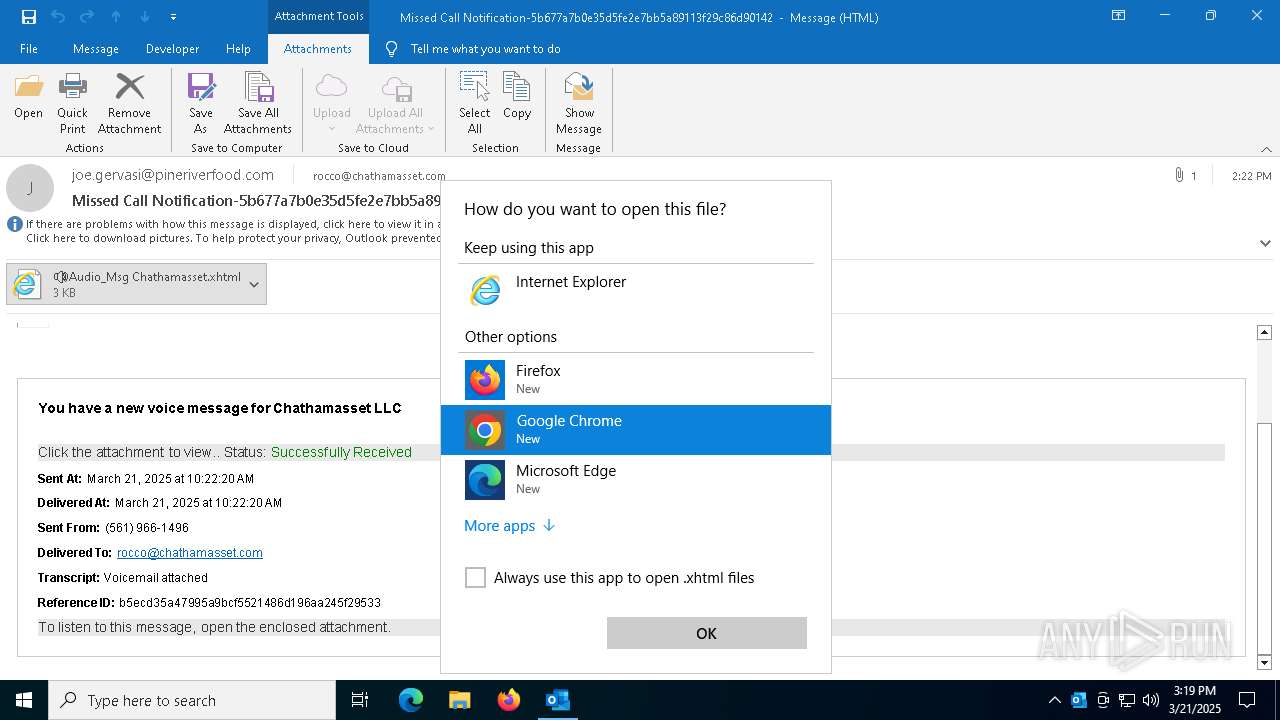This screenshot has height=720, width=1280.
Task: Collapse the ribbon with the chevron arrow
Action: point(1266,149)
